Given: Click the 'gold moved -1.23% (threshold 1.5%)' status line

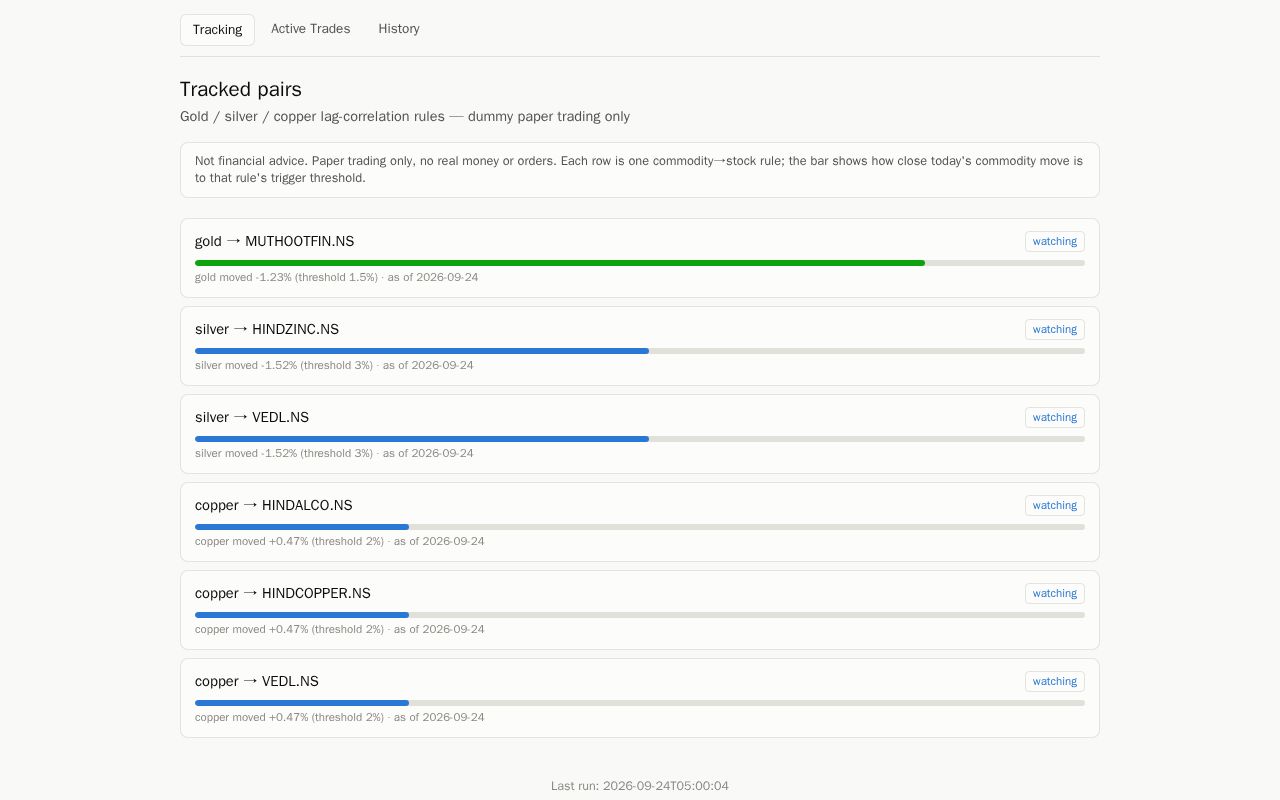Looking at the screenshot, I should coord(337,277).
